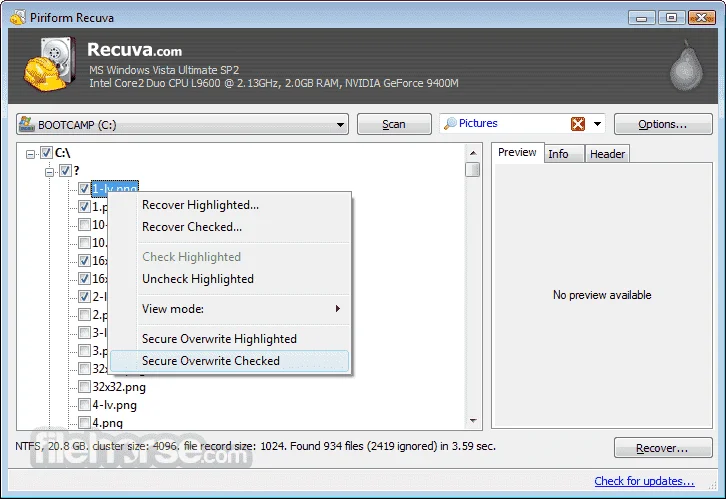The height and width of the screenshot is (499, 726).
Task: Click the 'Found 934 files' status text
Action: click(327, 446)
